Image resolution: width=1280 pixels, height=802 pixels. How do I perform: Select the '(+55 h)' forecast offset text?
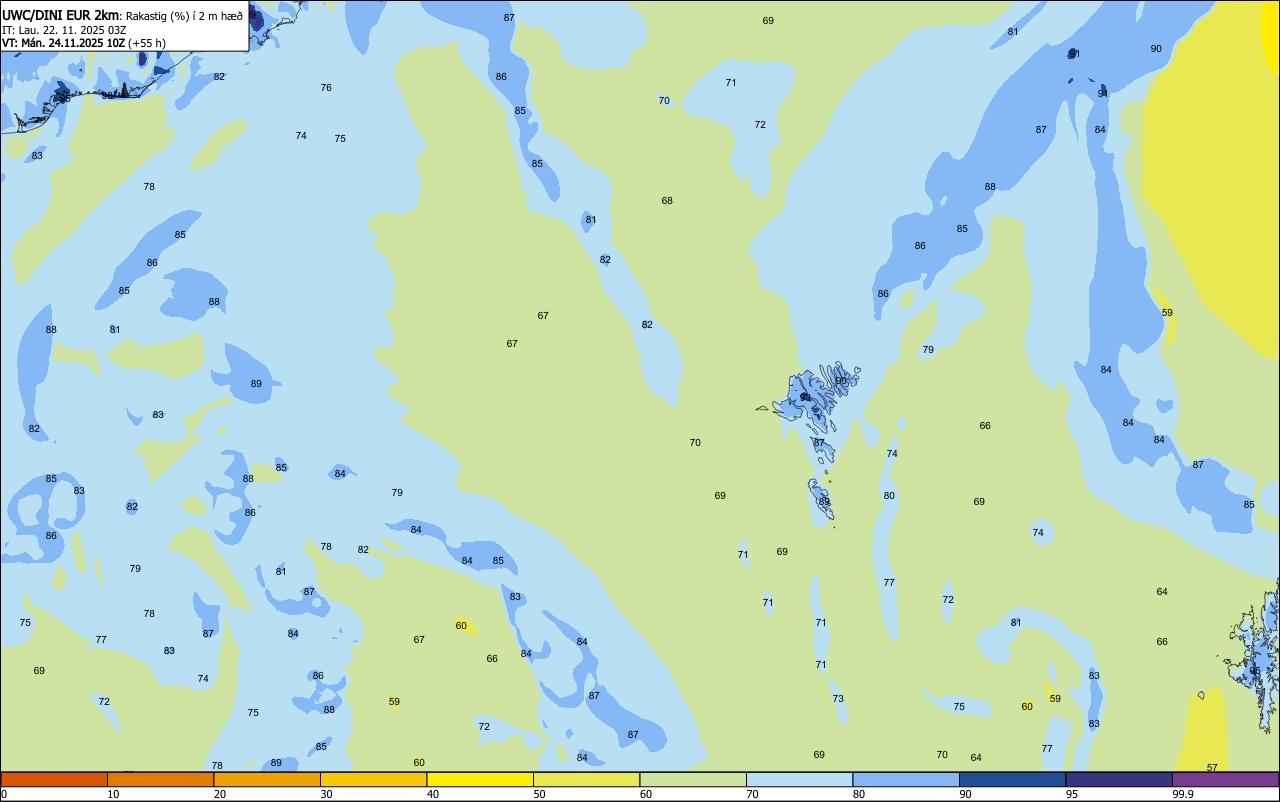(145, 43)
